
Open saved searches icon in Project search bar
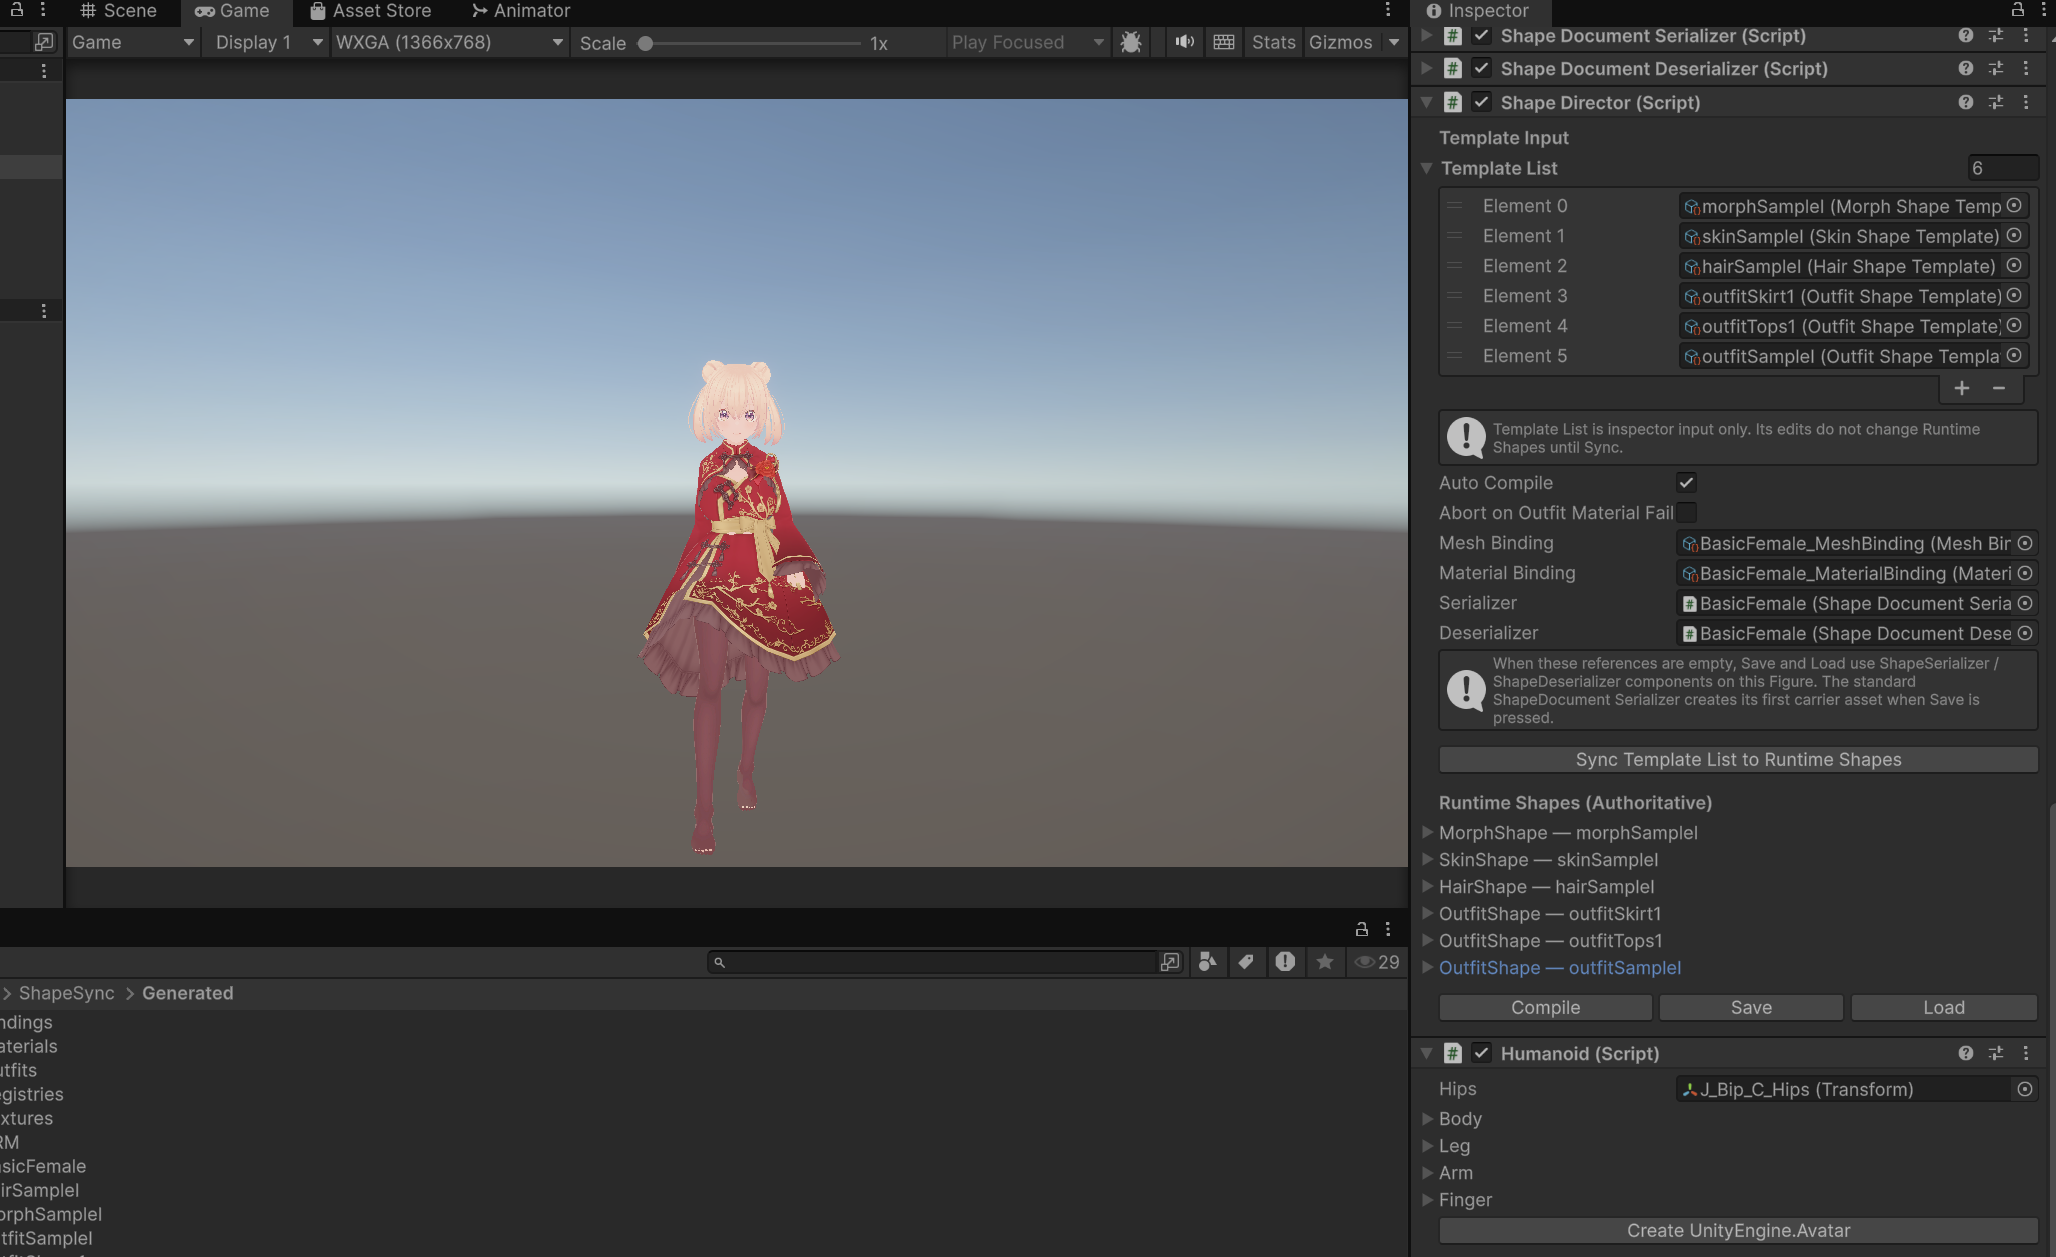click(x=1170, y=962)
